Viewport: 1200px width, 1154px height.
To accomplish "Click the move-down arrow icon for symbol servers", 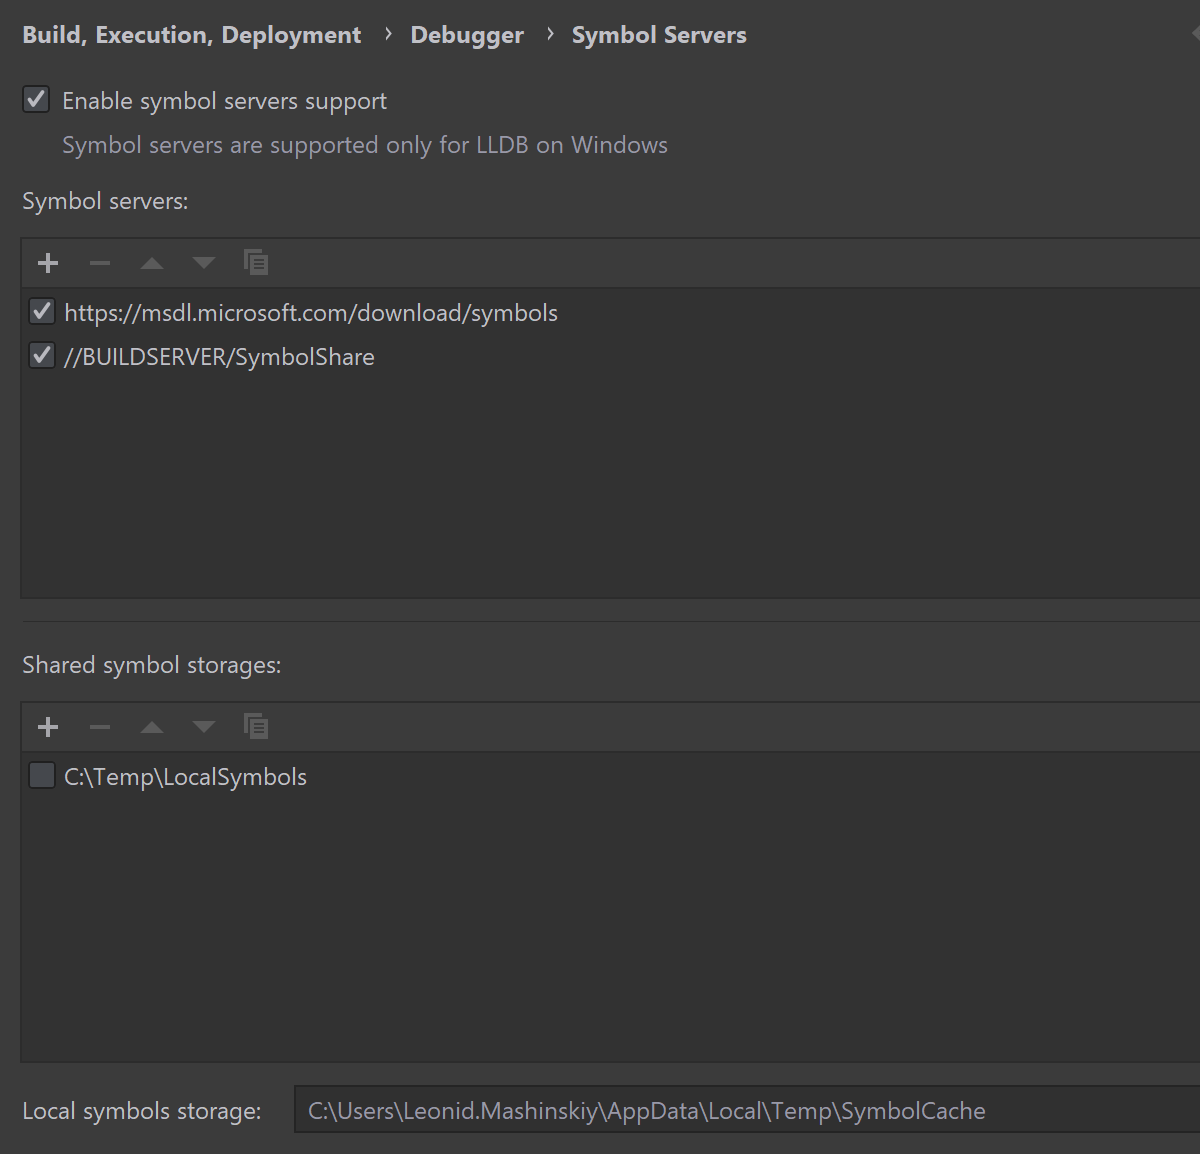I will (x=203, y=262).
